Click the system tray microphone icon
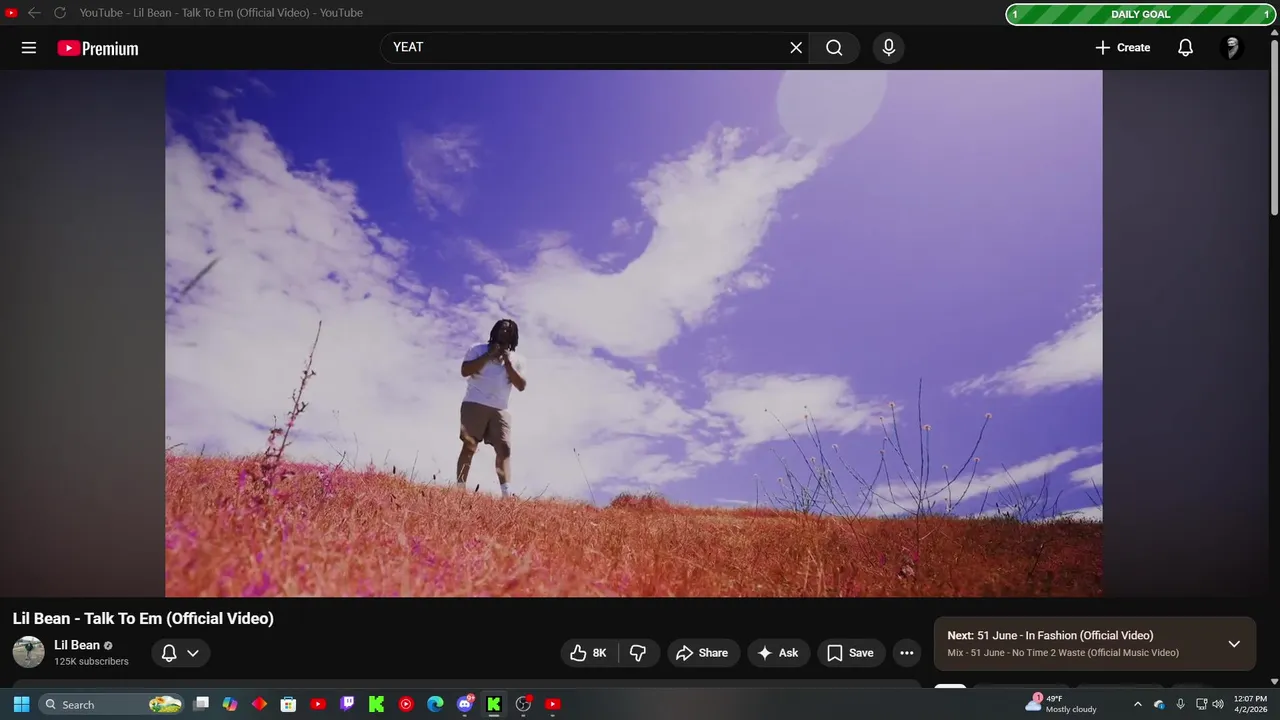This screenshot has height=720, width=1280. (1181, 704)
